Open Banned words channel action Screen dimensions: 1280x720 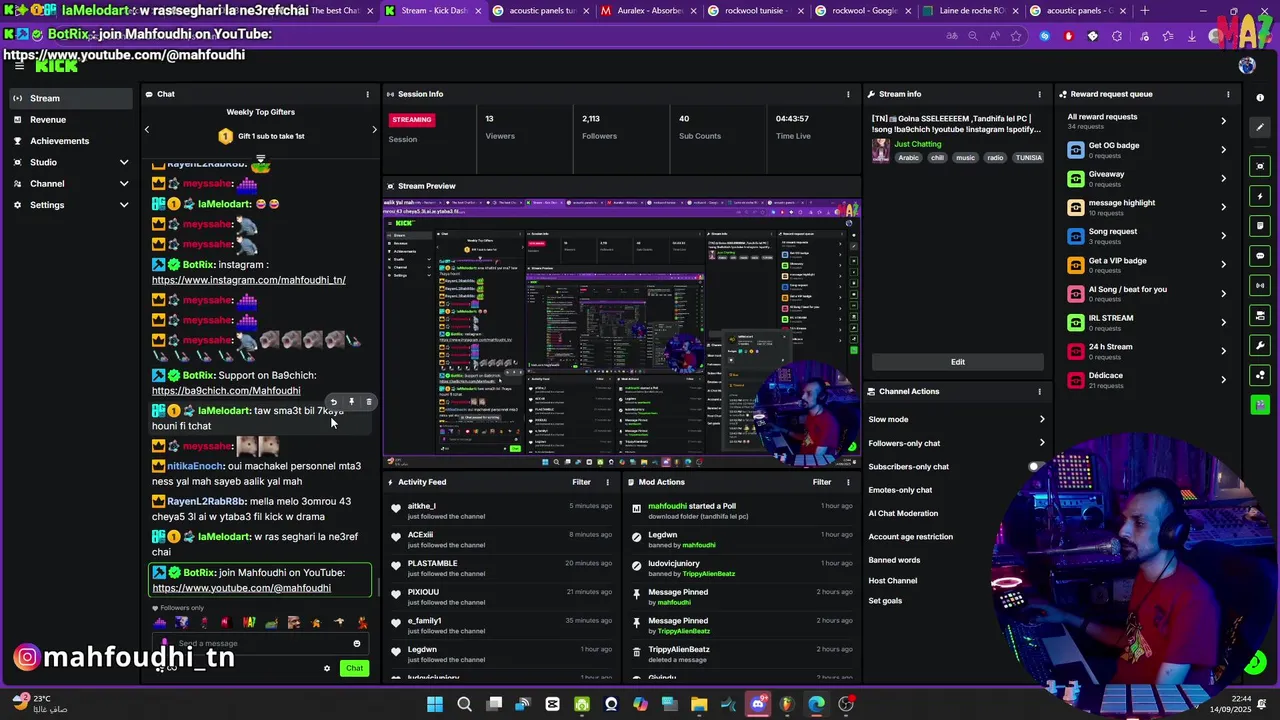click(894, 561)
